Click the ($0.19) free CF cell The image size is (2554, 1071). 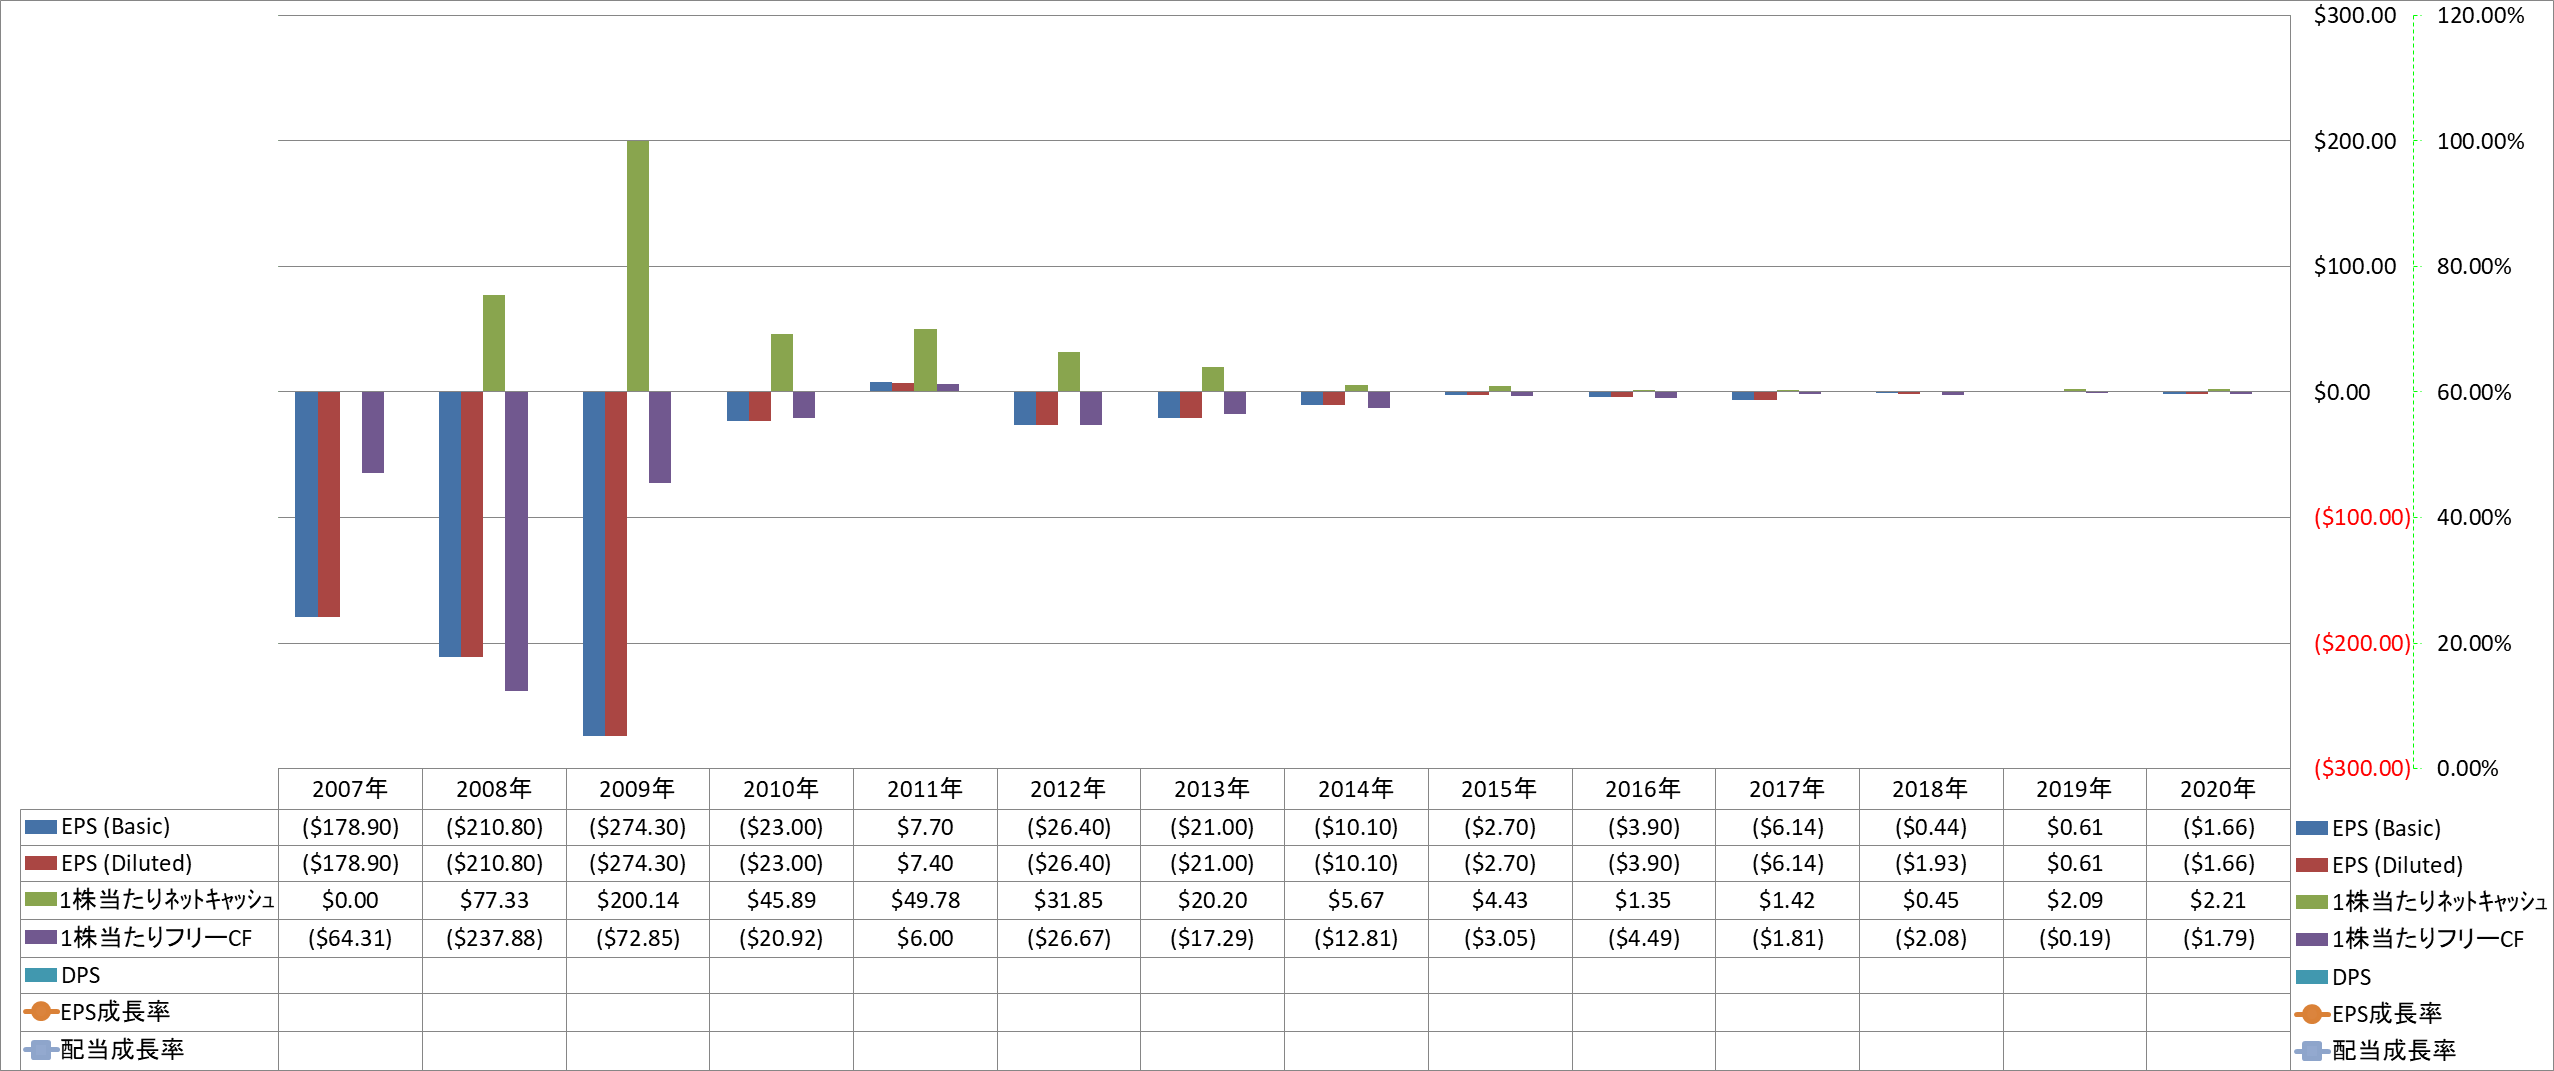coord(2074,938)
